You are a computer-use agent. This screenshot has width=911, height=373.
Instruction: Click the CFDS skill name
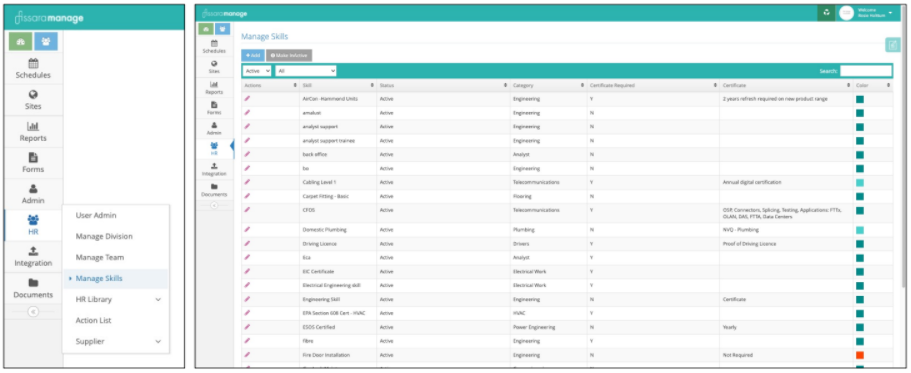click(309, 210)
